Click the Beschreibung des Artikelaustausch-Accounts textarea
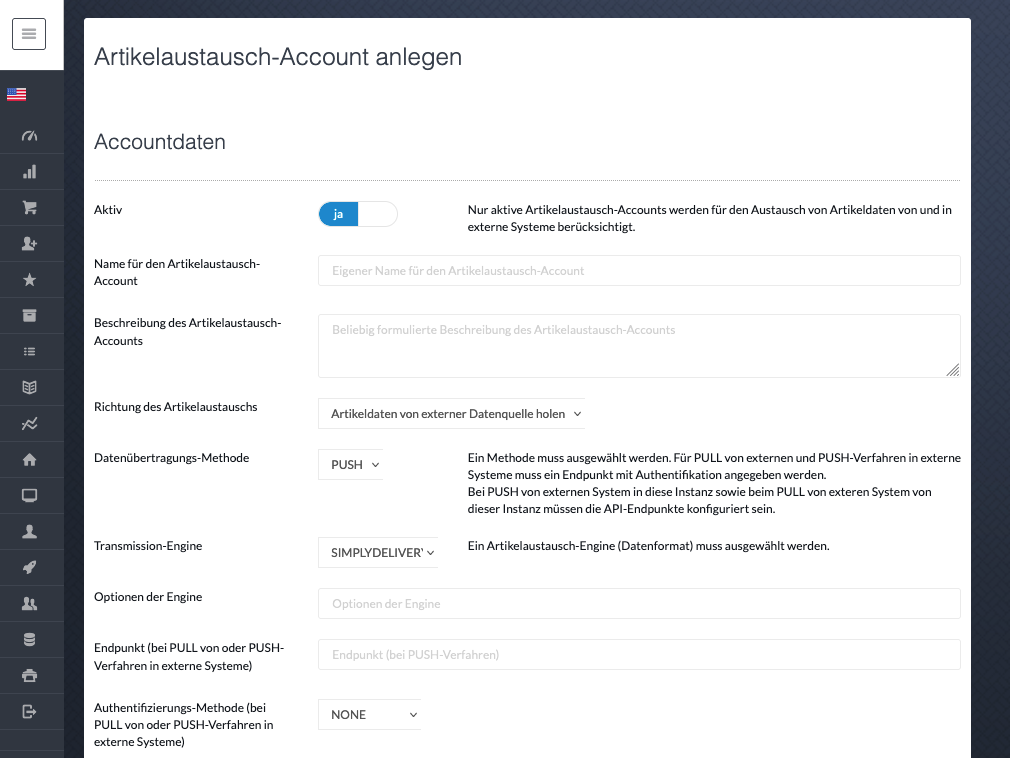 [639, 346]
